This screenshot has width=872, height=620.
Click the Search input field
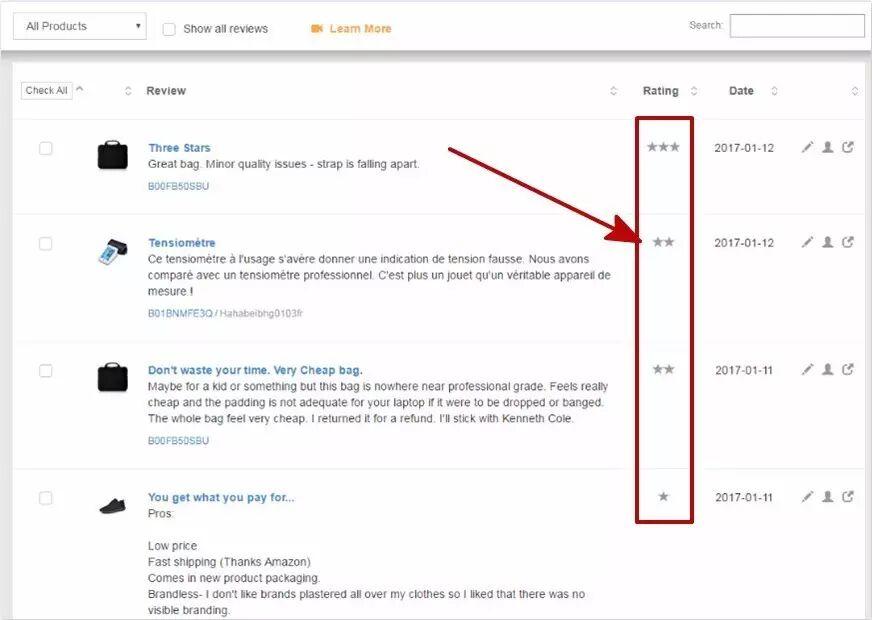coord(796,26)
